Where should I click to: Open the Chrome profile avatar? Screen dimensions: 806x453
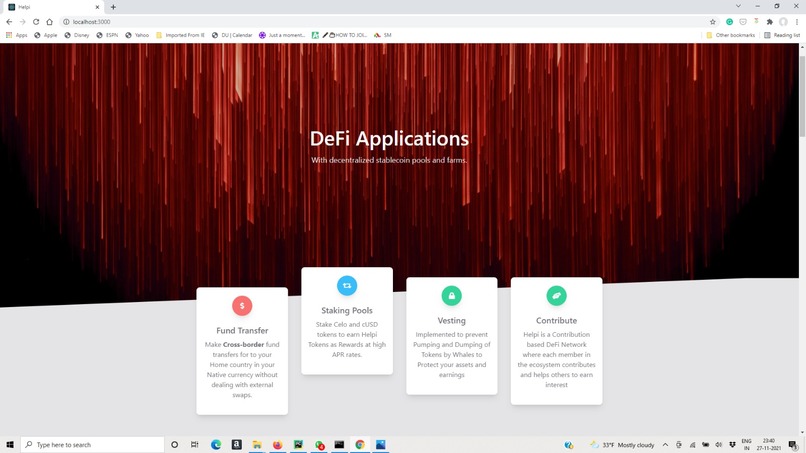click(783, 22)
